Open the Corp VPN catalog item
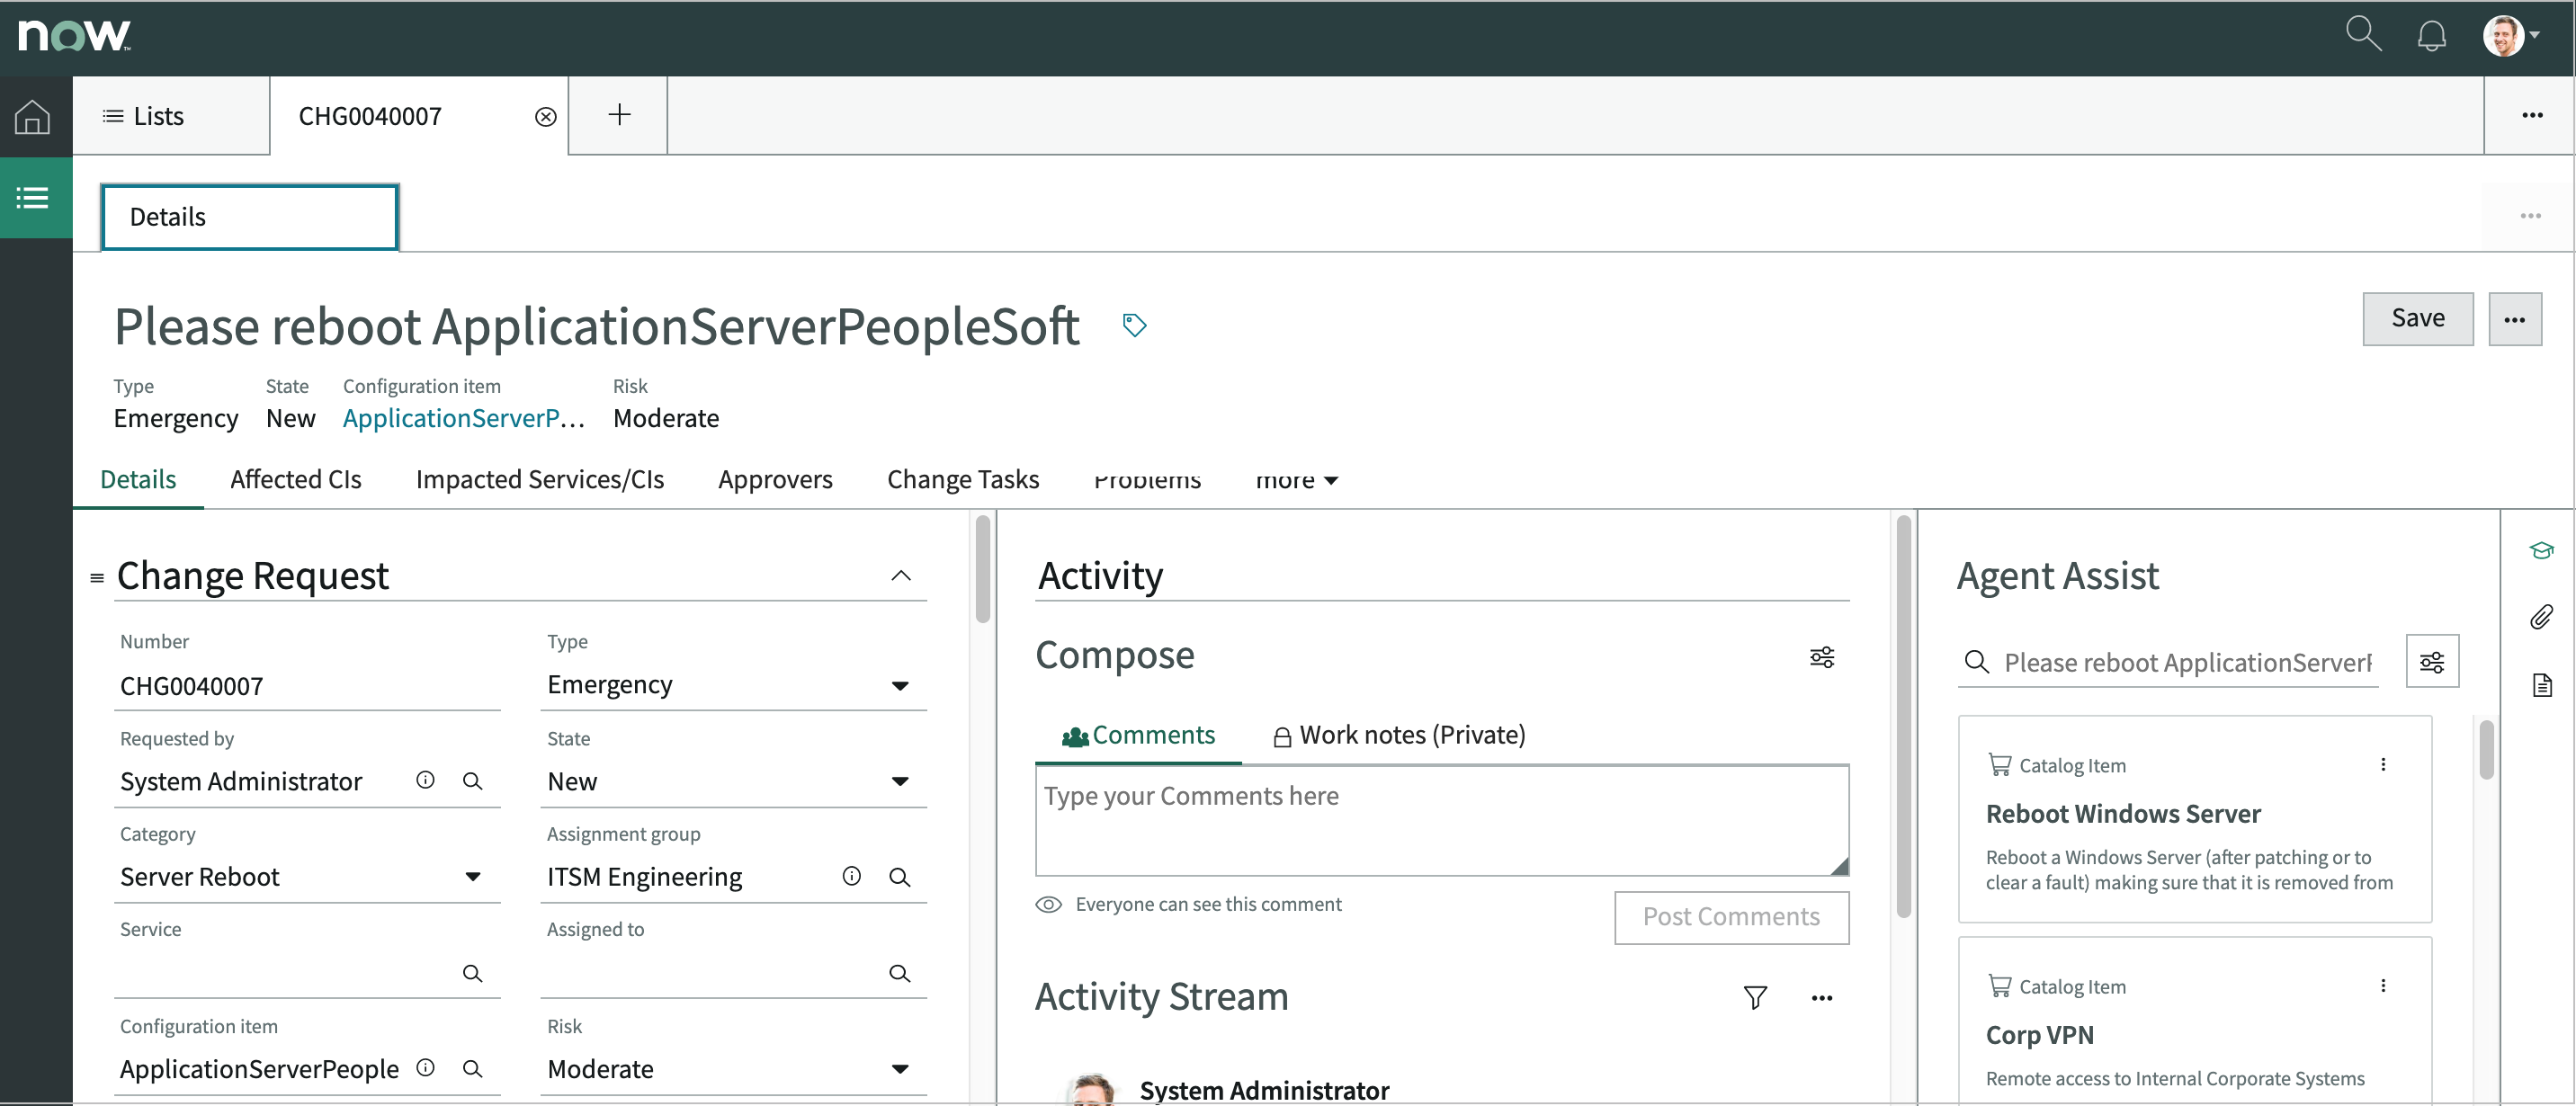The height and width of the screenshot is (1106, 2576). pos(2039,1035)
